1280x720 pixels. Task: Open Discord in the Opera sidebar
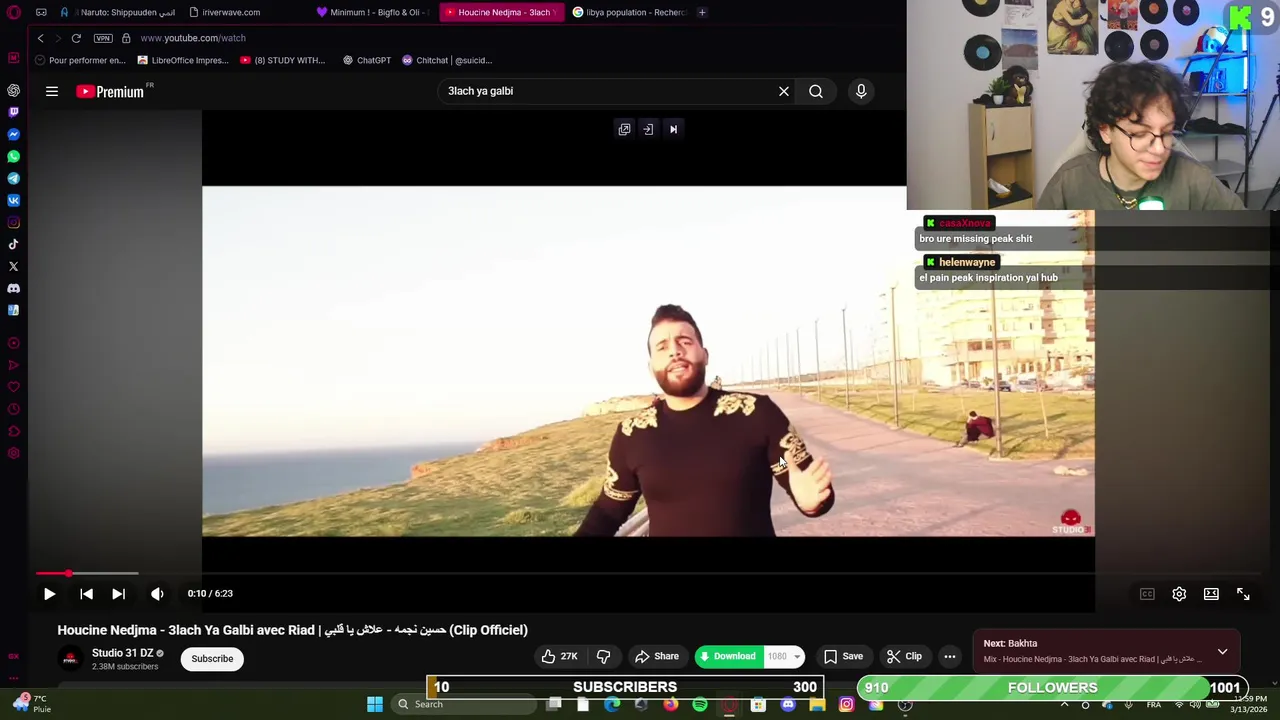(x=13, y=288)
